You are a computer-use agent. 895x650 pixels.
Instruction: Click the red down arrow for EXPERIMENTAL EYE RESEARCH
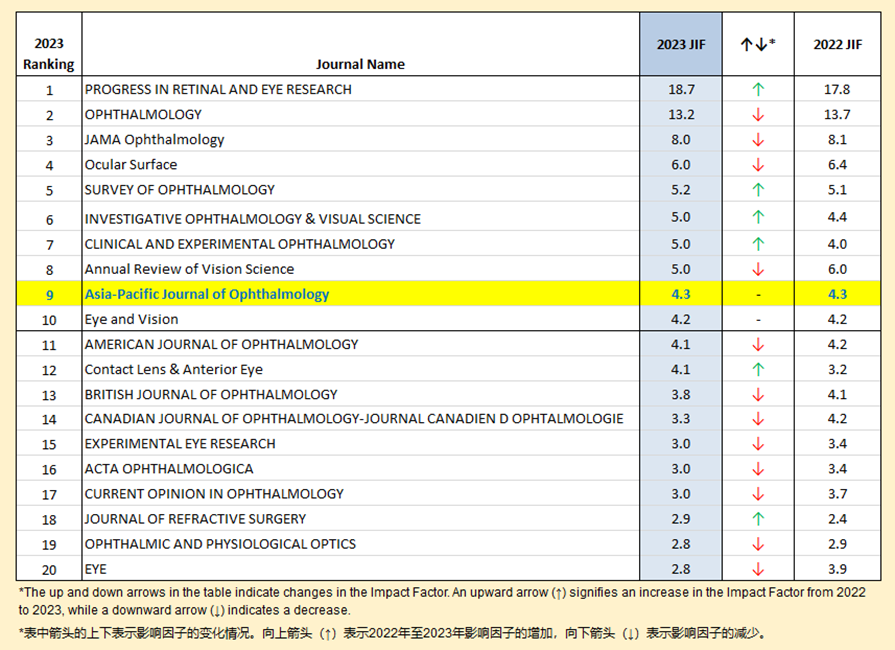click(x=758, y=444)
